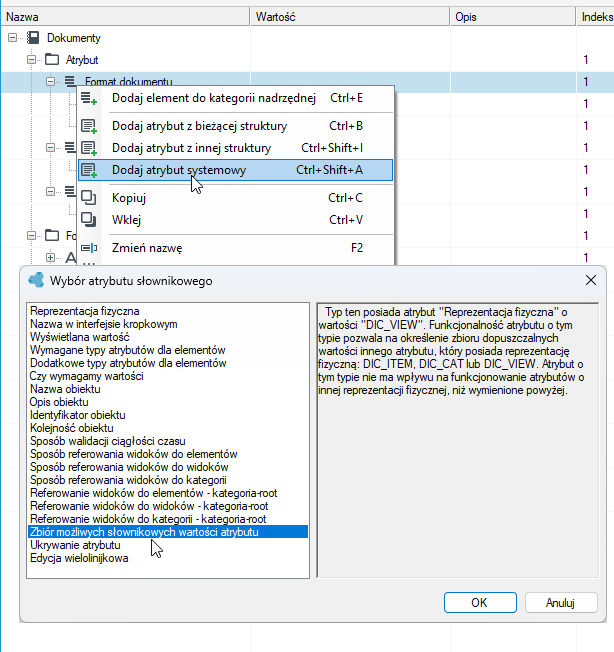This screenshot has width=614, height=652.
Task: Collapse the Atrybut folder node
Action: pyautogui.click(x=31, y=60)
